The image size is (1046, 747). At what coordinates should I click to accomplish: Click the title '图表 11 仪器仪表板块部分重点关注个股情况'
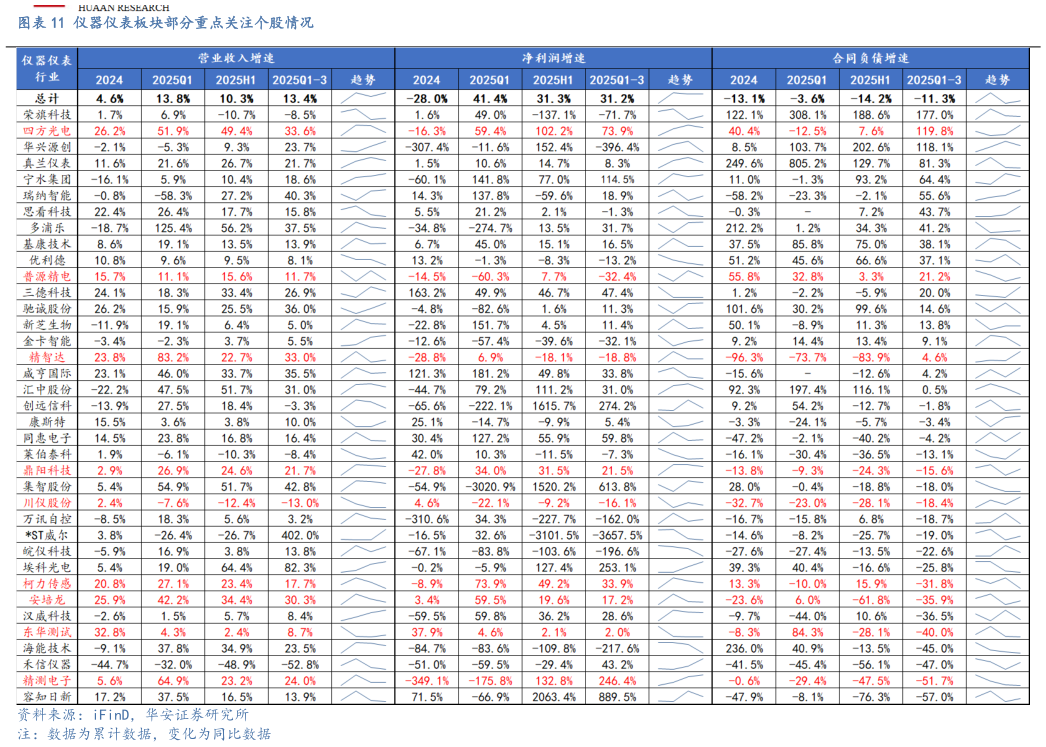click(165, 23)
